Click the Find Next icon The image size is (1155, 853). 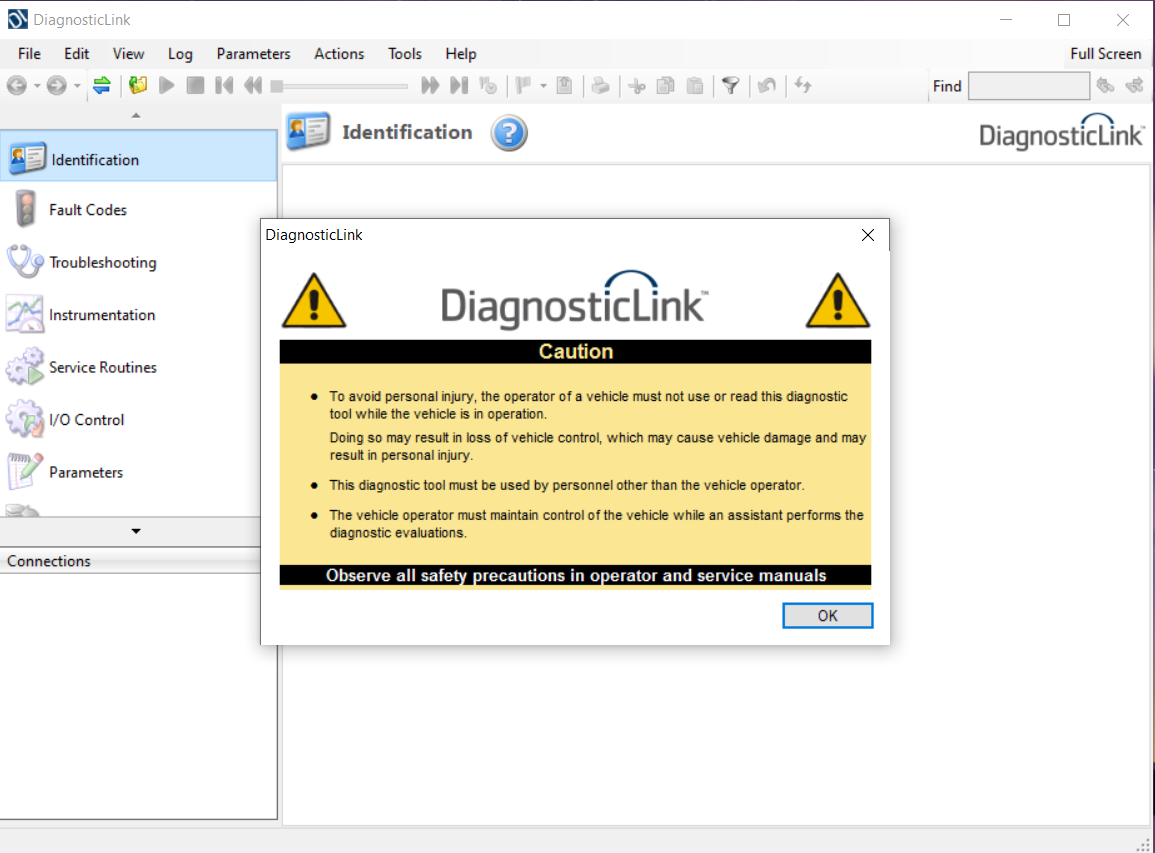click(1134, 85)
